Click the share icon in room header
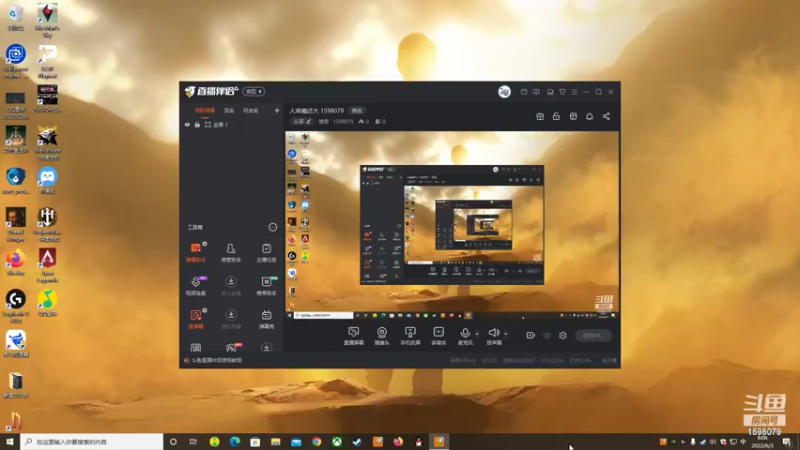Screen dimensions: 800x450 coord(606,116)
